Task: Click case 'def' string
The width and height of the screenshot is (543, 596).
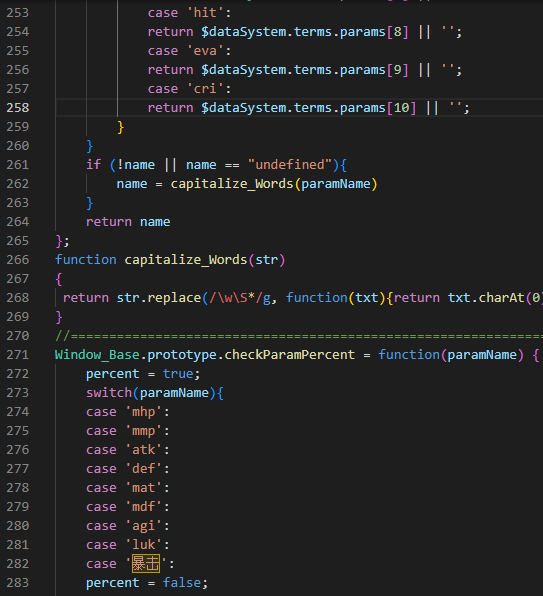Action: pyautogui.click(x=143, y=469)
